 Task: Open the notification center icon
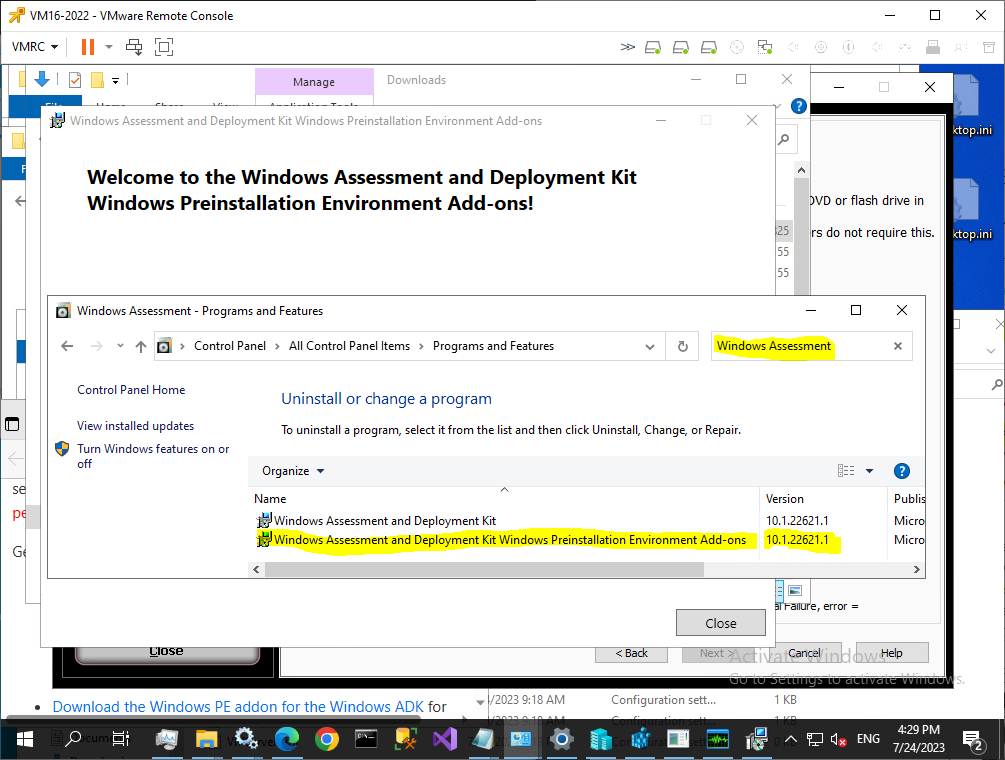pos(974,741)
